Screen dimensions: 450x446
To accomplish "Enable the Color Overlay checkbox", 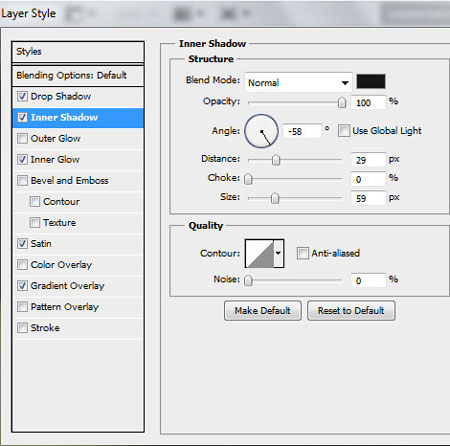I will 22,265.
